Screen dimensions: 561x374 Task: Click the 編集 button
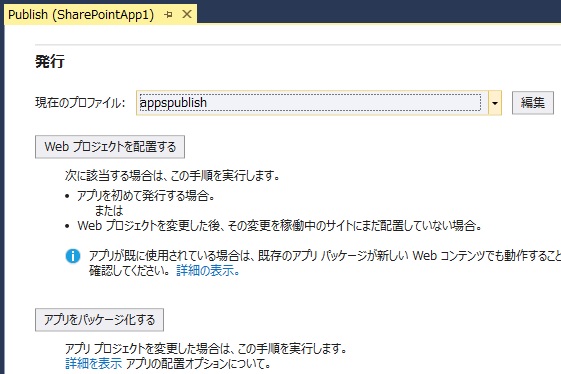click(533, 103)
